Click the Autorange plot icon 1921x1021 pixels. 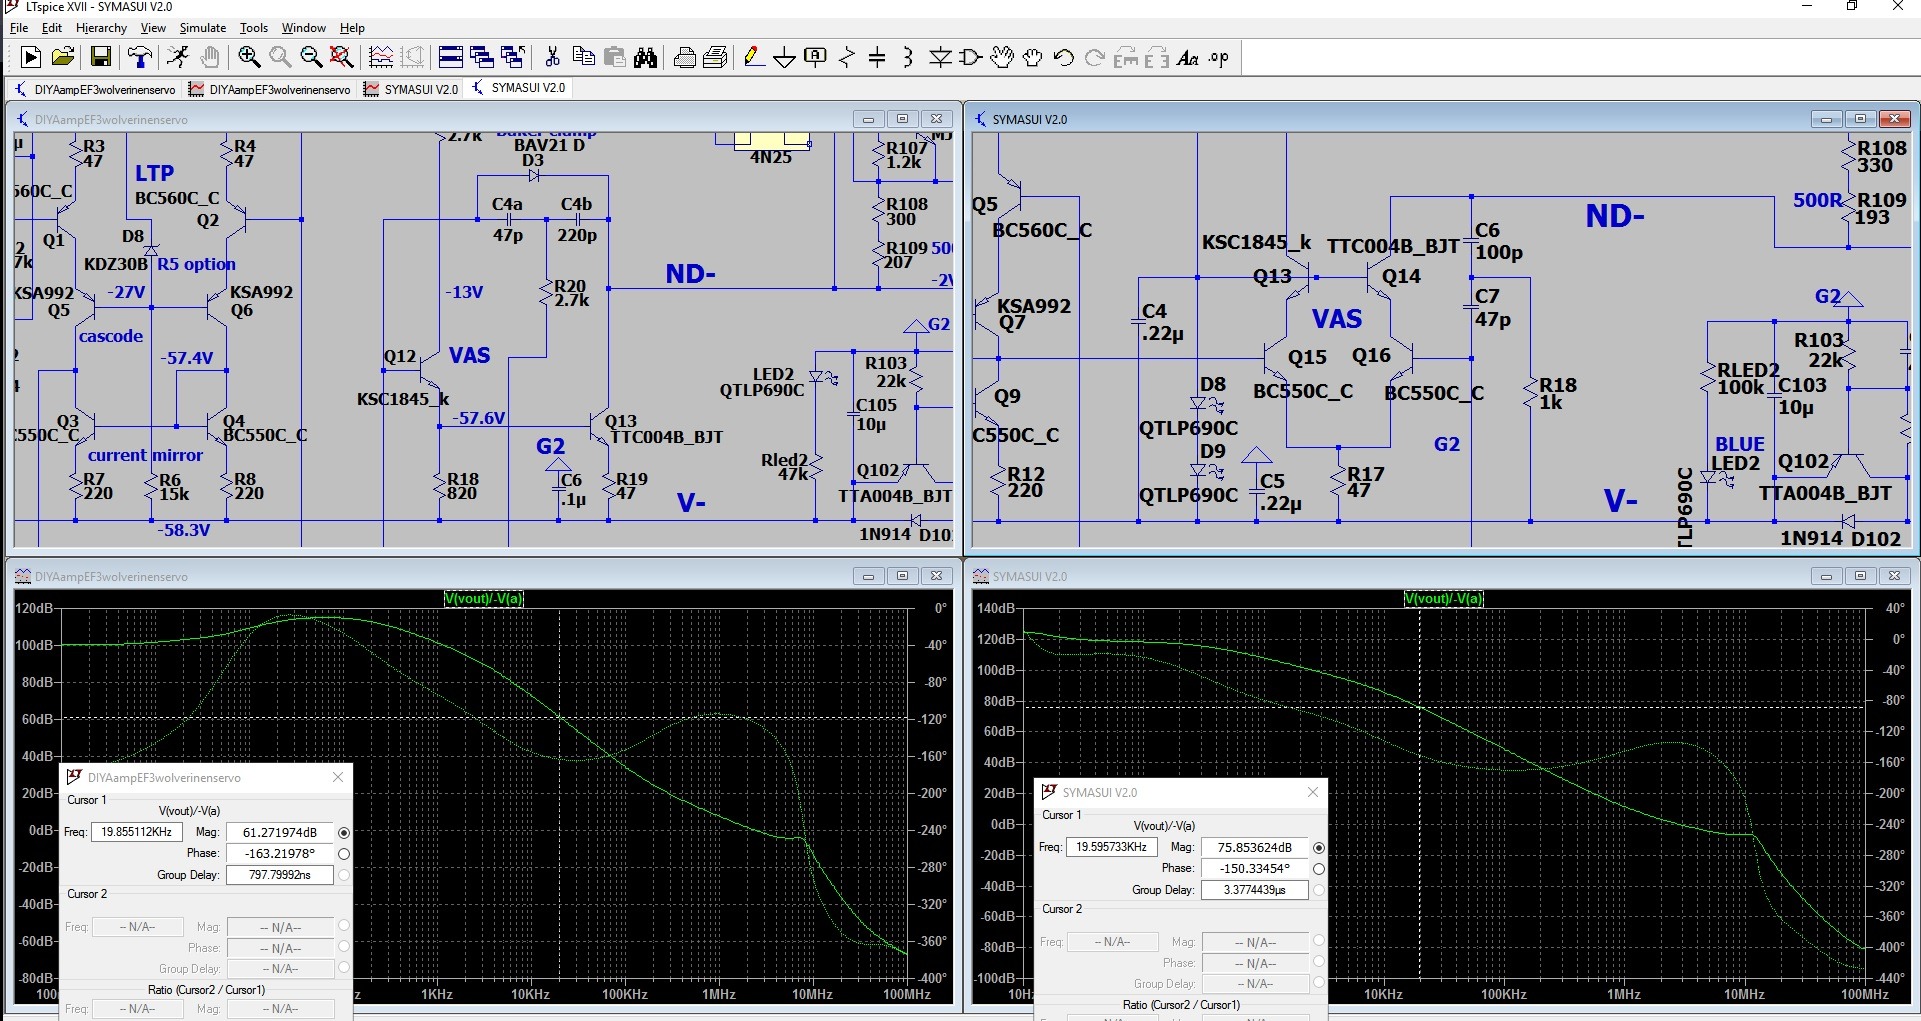[x=380, y=57]
